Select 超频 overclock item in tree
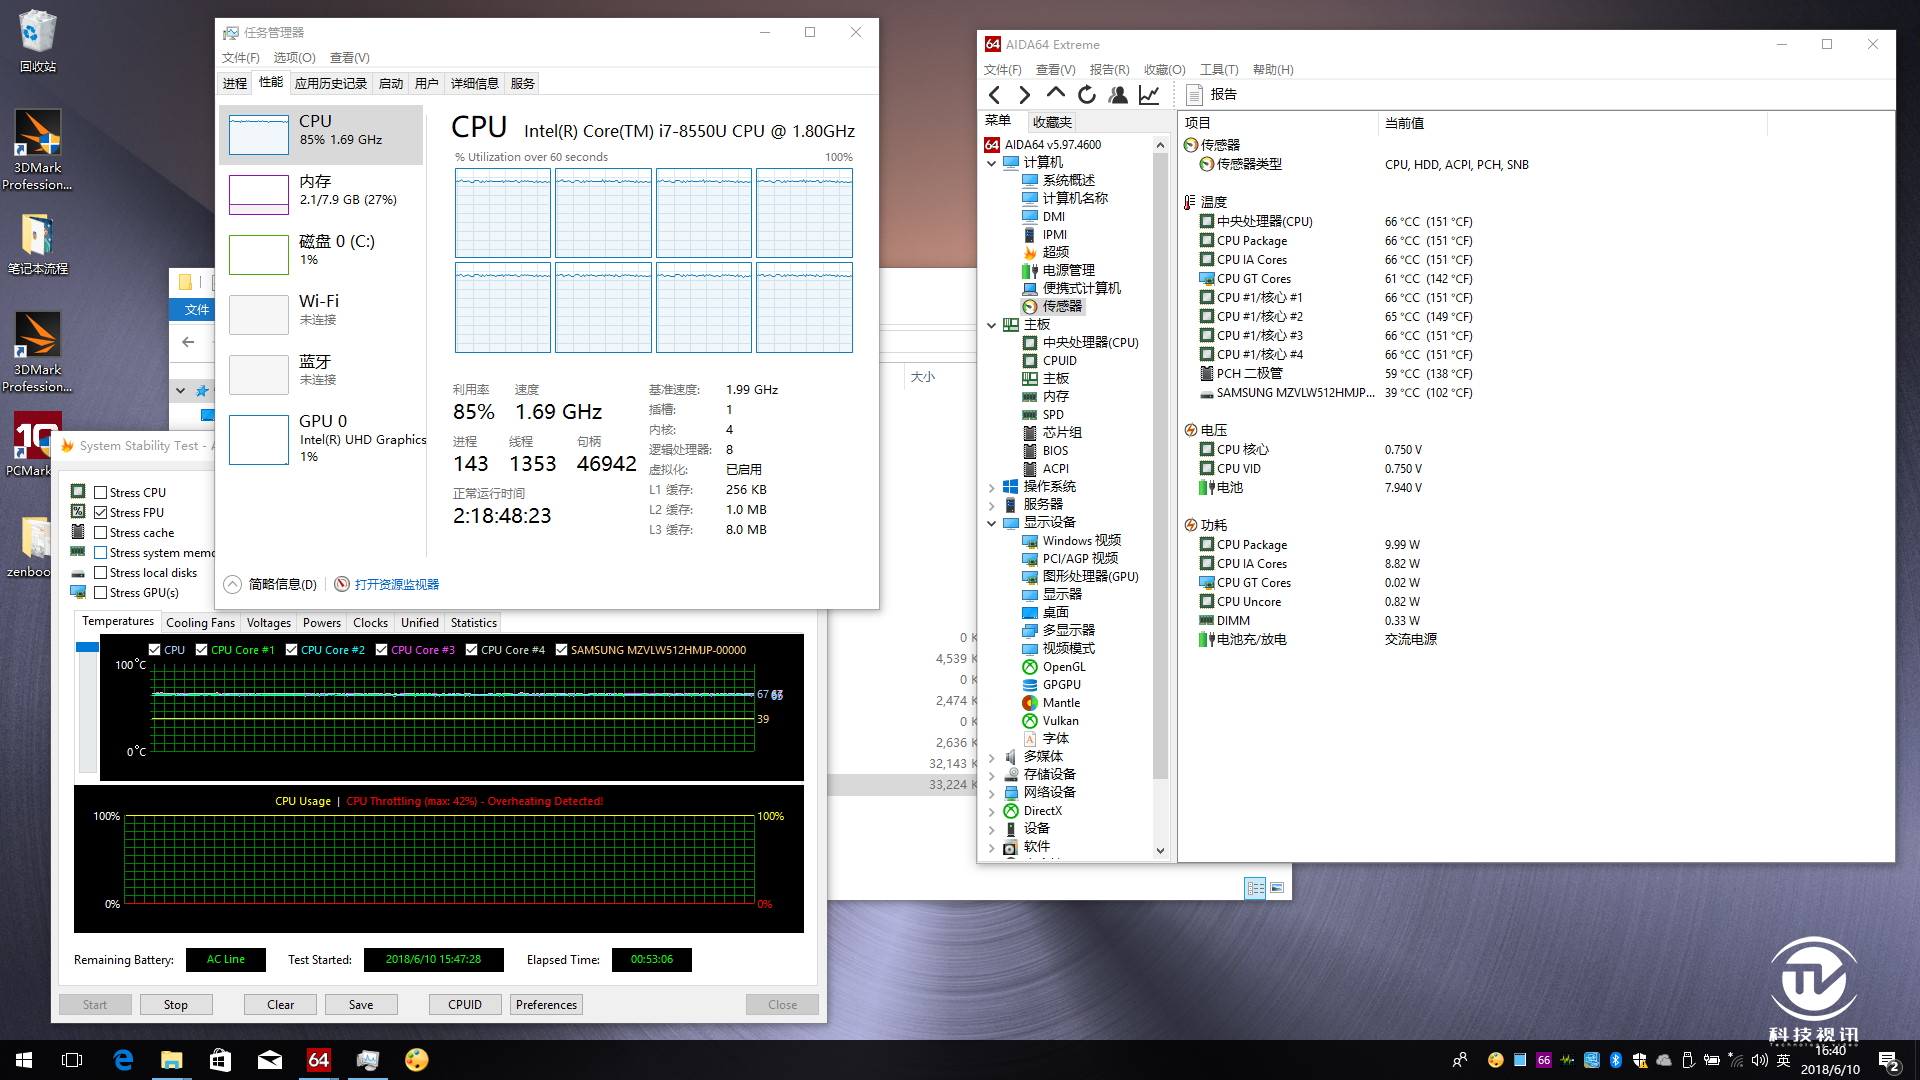The height and width of the screenshot is (1080, 1920). (1045, 252)
